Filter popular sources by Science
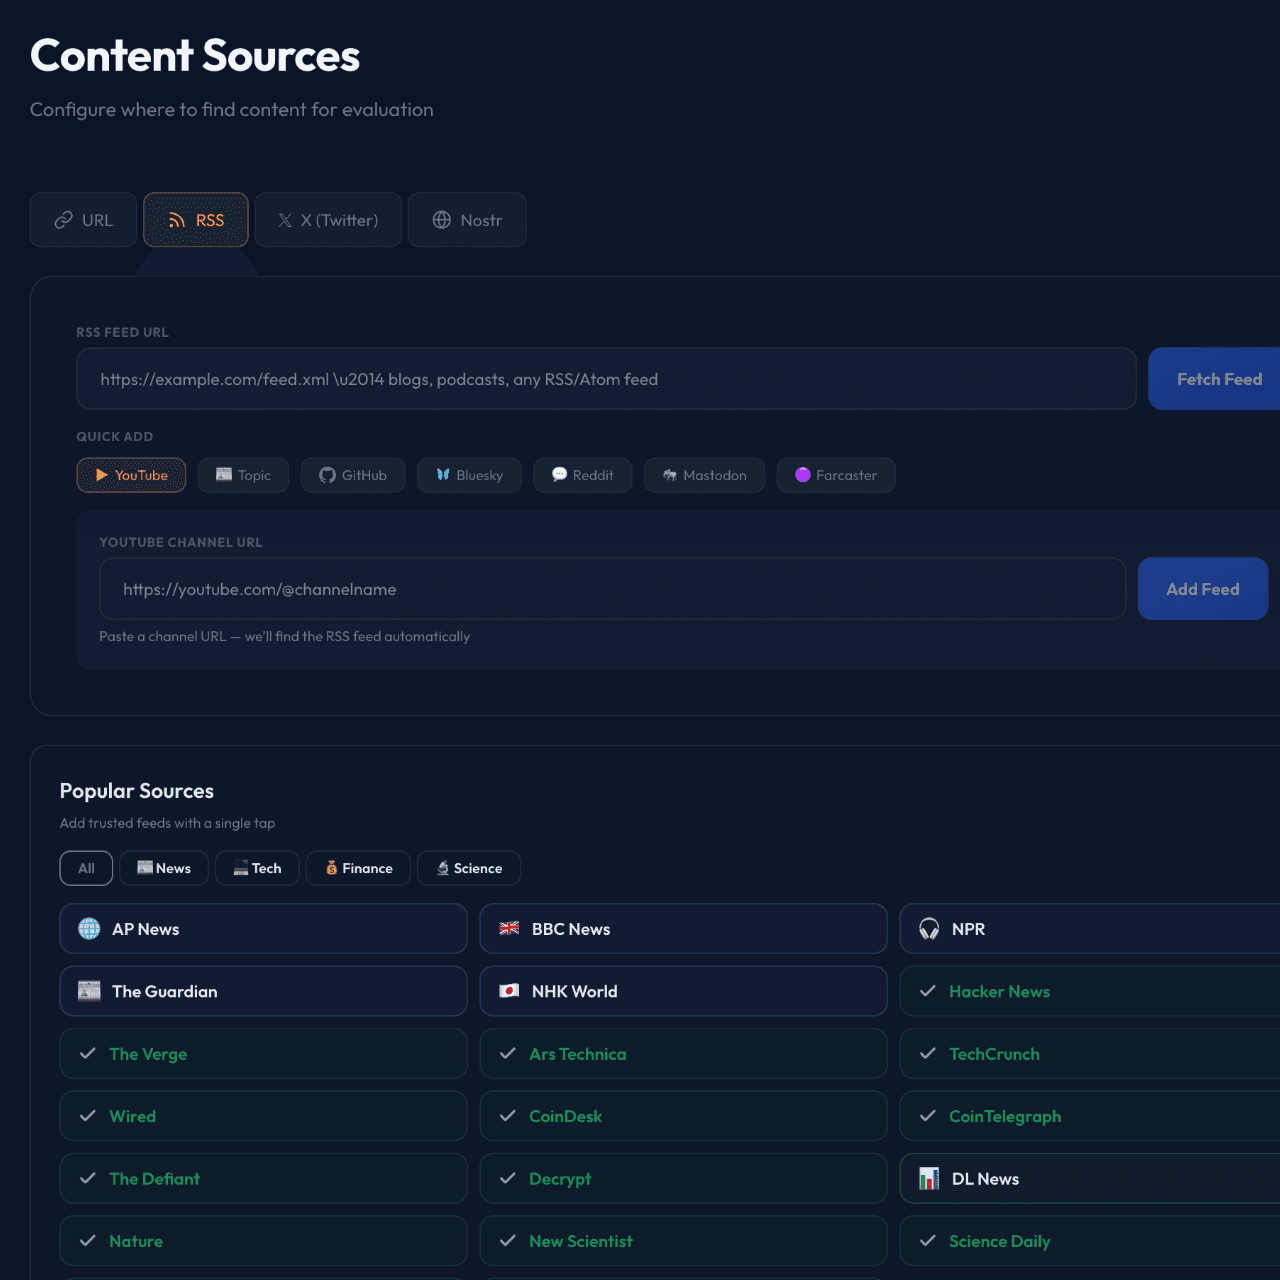 469,868
